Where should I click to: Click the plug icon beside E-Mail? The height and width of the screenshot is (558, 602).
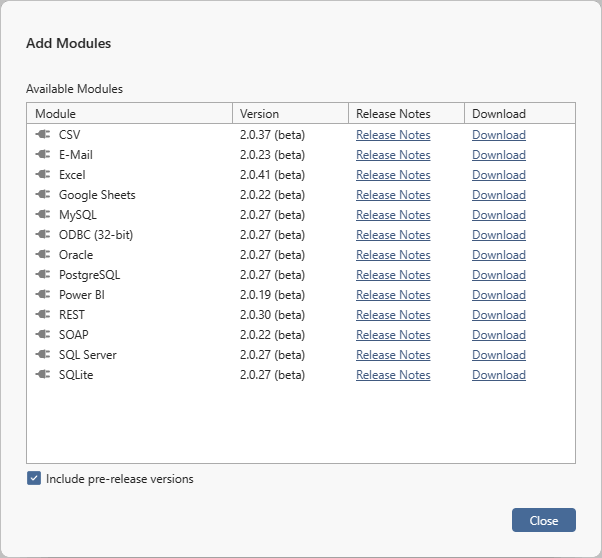click(x=43, y=154)
